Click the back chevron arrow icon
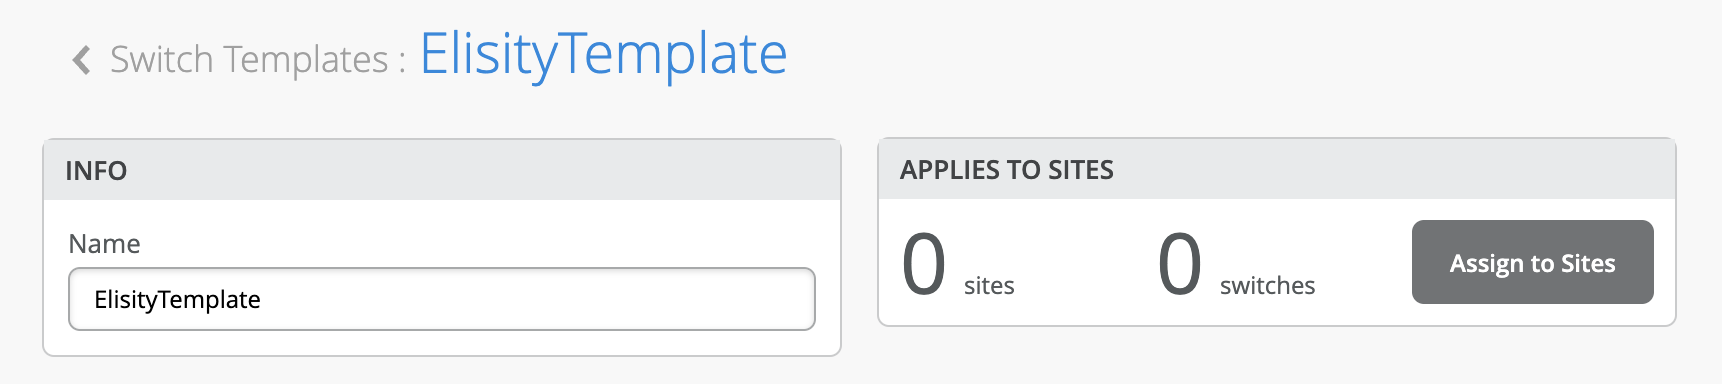The image size is (1722, 384). [x=82, y=60]
